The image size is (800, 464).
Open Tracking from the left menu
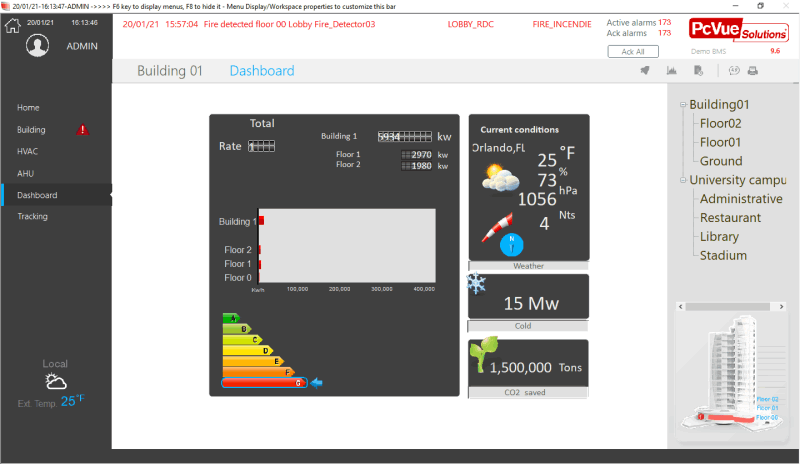(x=32, y=216)
